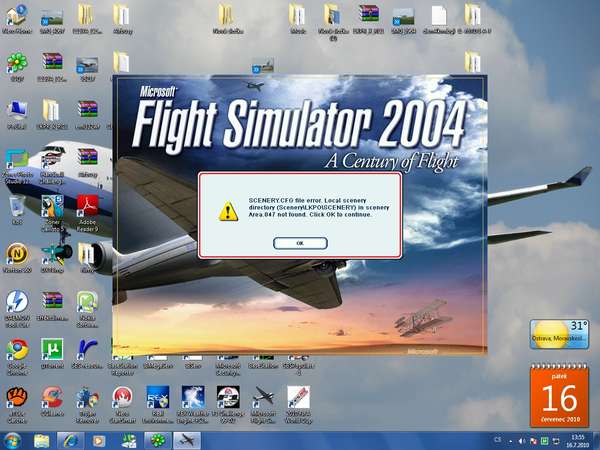Launch the EA Sports game shortcut
Viewport: 600px width, 450px height.
228,404
